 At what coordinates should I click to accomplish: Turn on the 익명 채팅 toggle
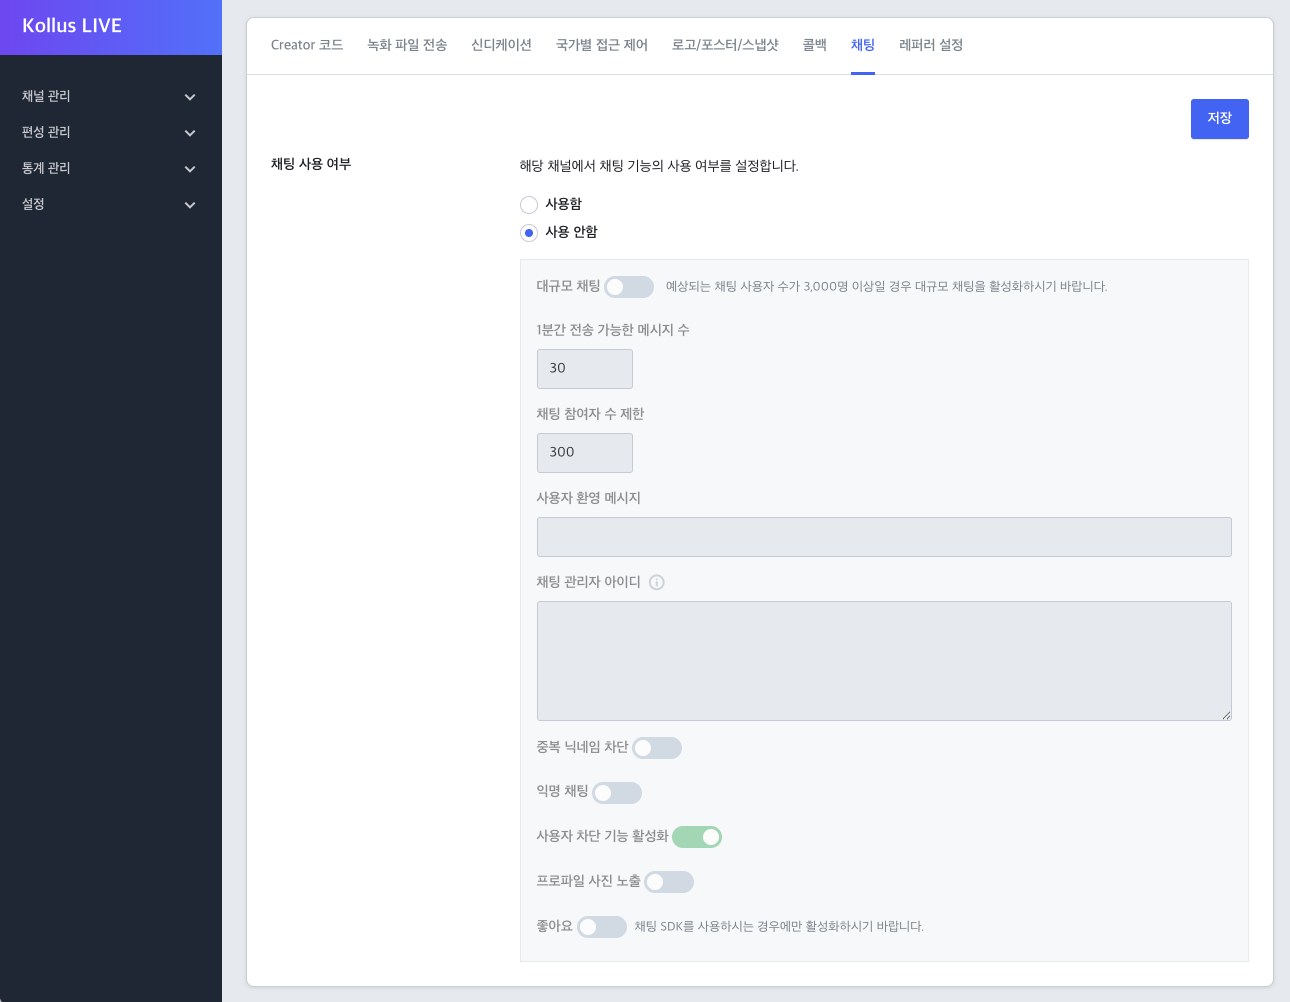click(617, 793)
